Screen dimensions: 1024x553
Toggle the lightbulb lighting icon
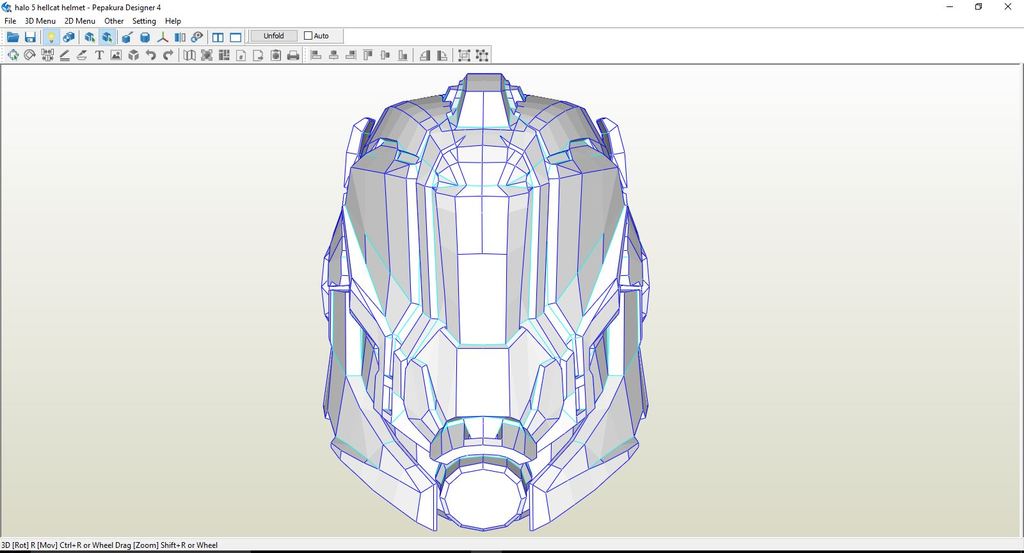click(x=51, y=37)
